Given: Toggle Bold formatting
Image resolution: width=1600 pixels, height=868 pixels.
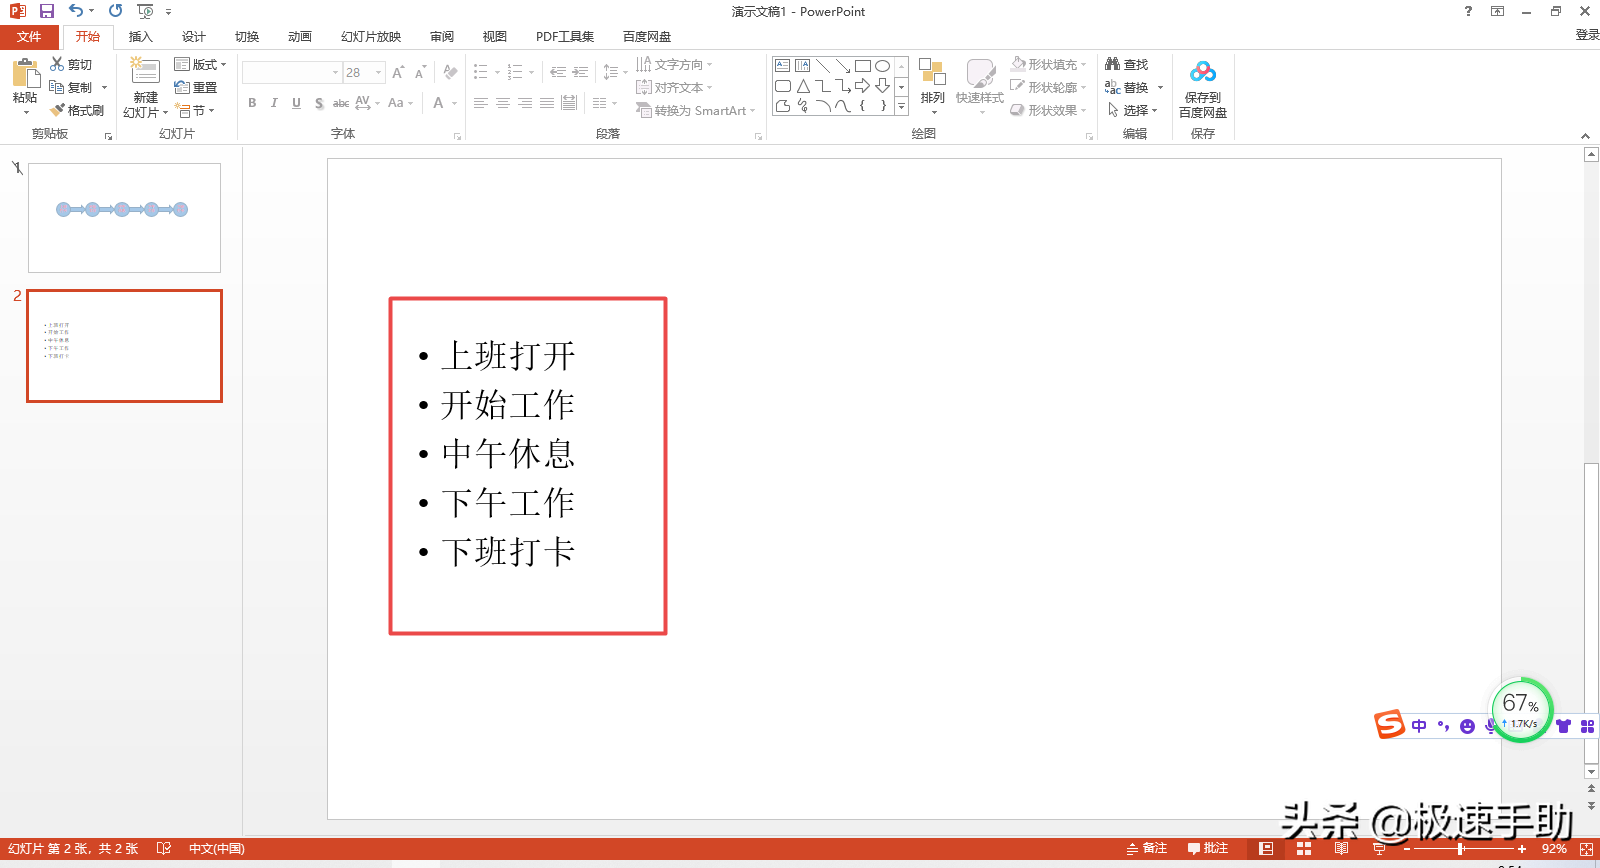Looking at the screenshot, I should coord(252,103).
